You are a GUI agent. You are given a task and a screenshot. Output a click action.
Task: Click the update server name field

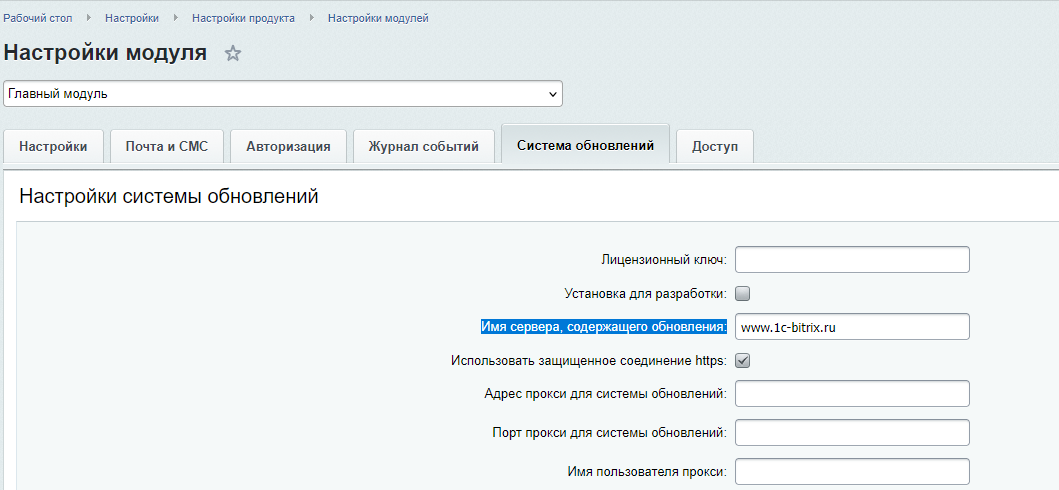(x=852, y=327)
